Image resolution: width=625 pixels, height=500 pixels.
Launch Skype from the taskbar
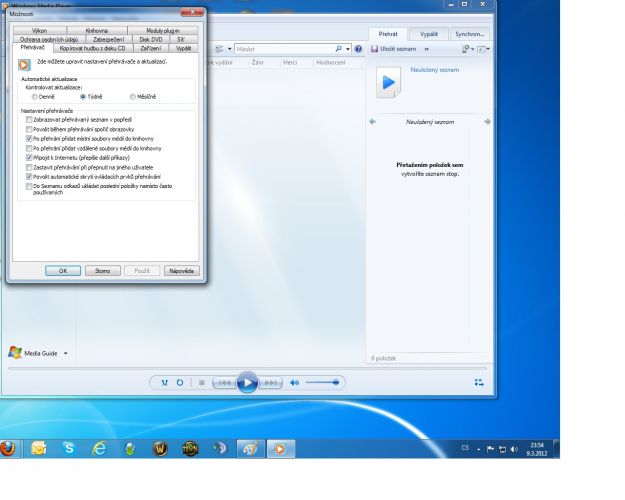(69, 449)
